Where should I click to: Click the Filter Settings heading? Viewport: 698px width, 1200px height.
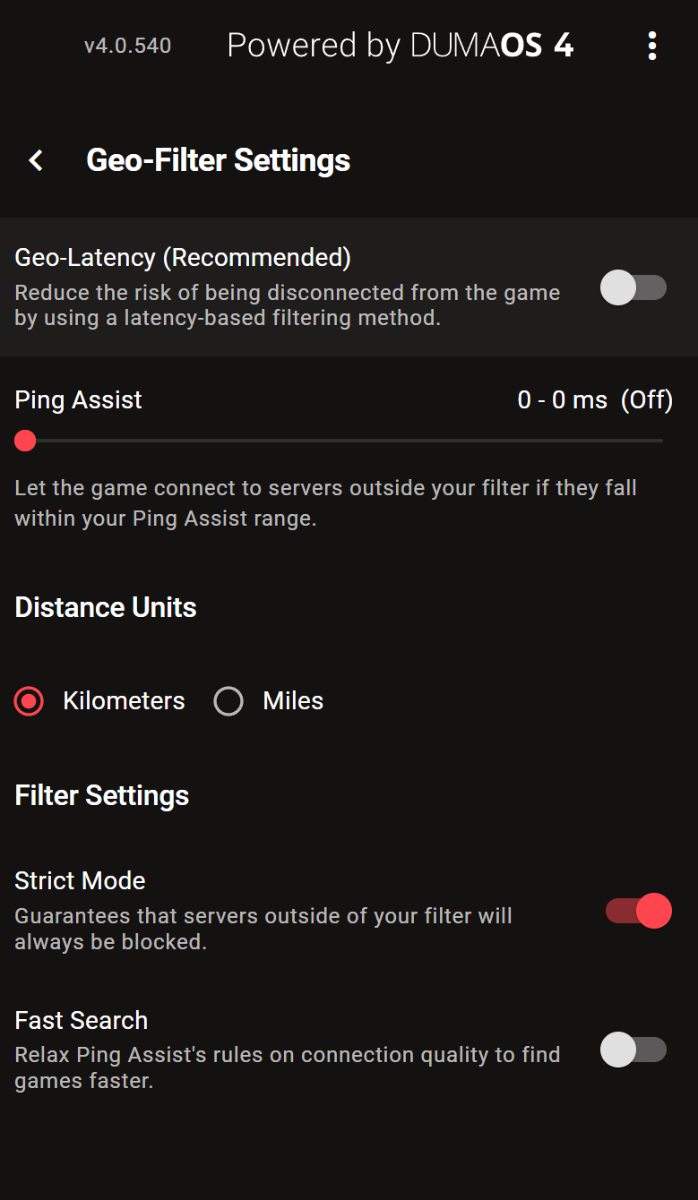[102, 796]
